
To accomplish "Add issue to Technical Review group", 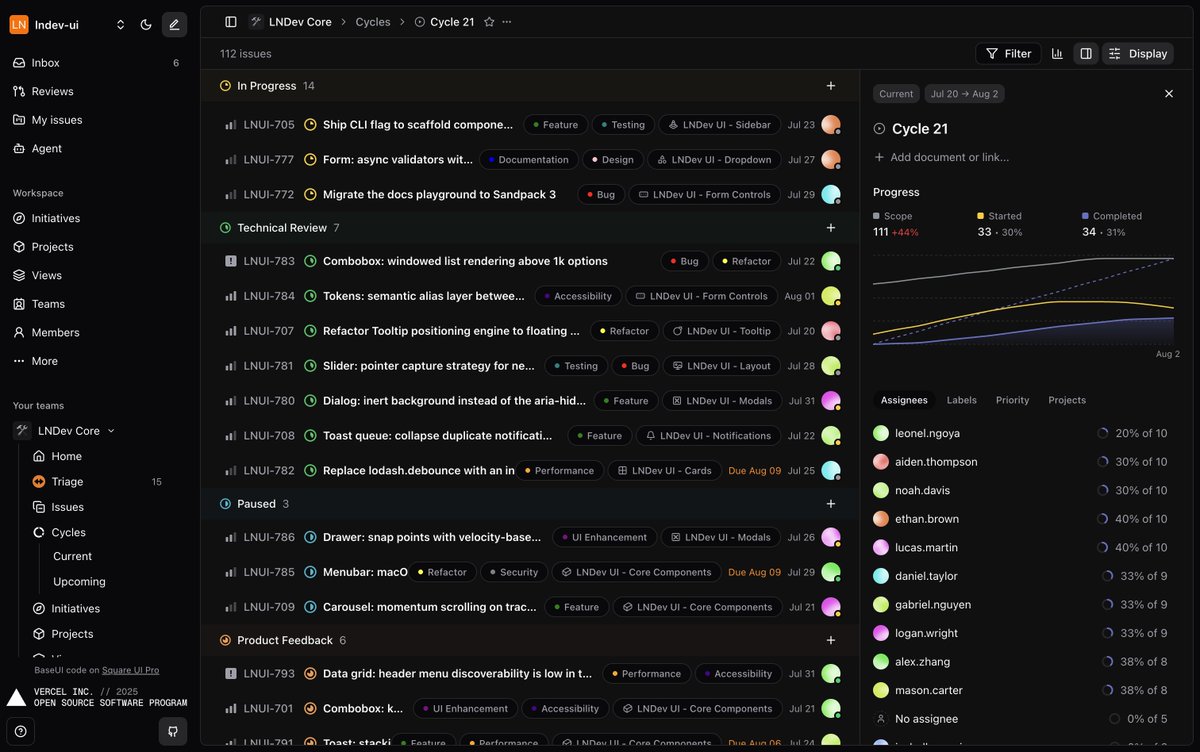I will tap(831, 228).
